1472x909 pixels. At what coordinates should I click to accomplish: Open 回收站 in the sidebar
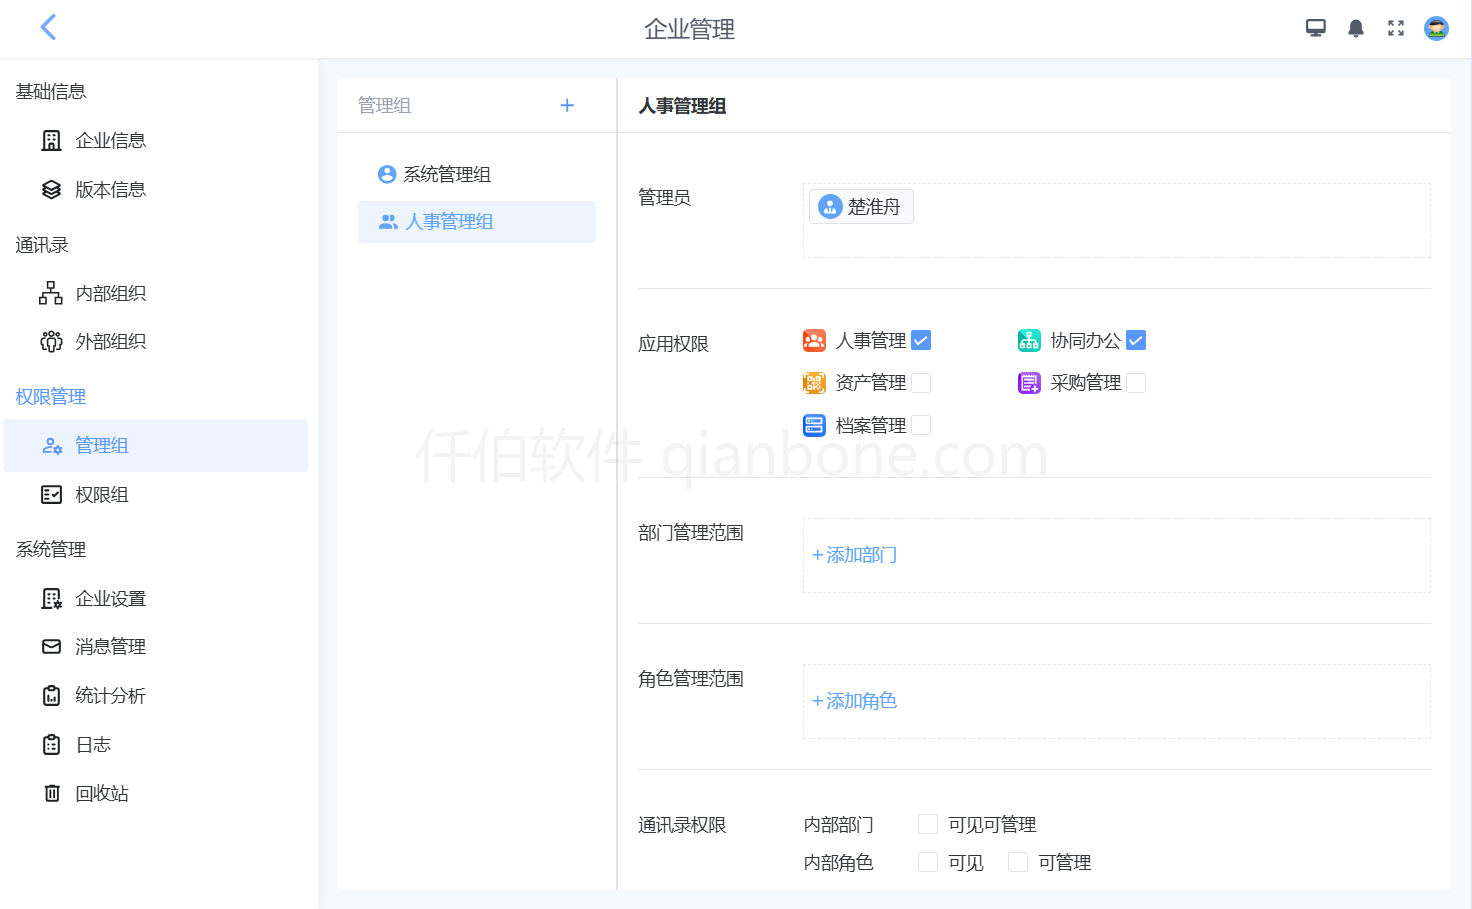pyautogui.click(x=101, y=793)
